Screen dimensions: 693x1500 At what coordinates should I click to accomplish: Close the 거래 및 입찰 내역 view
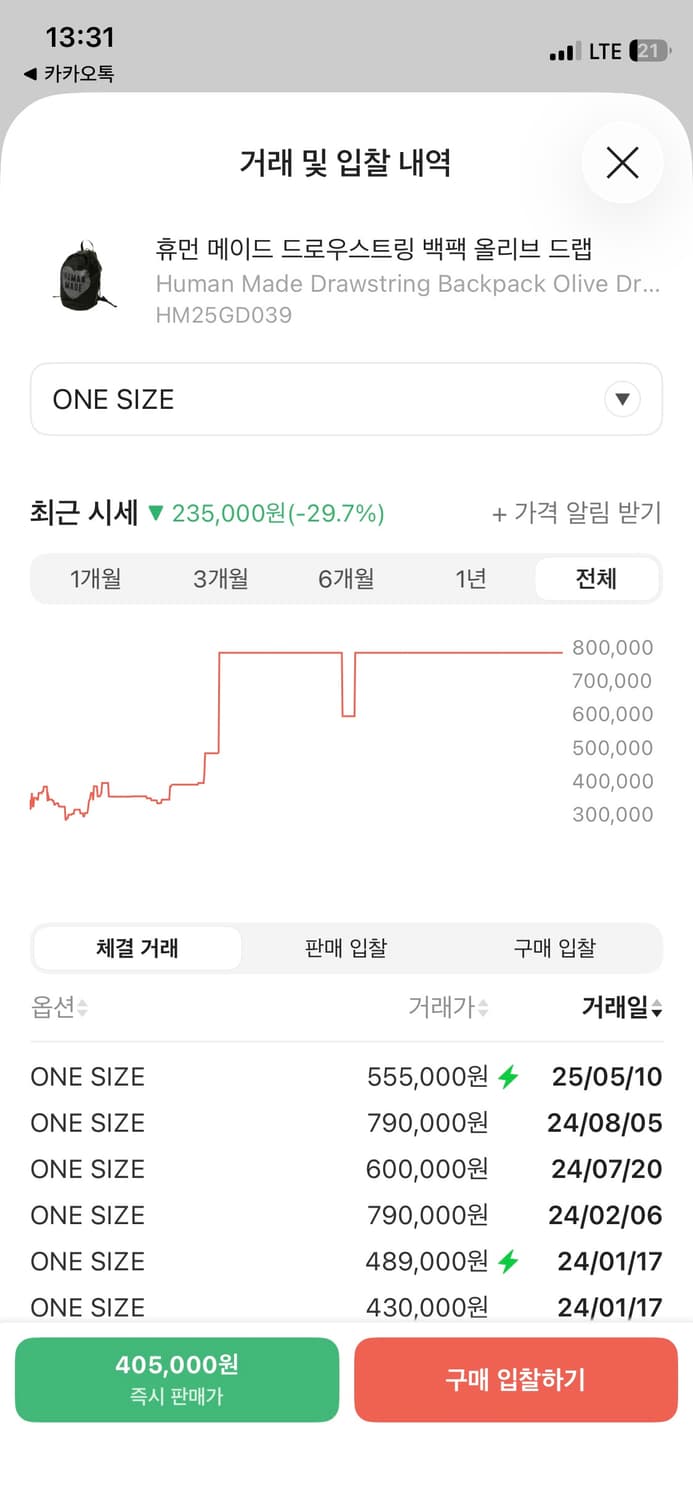pyautogui.click(x=621, y=162)
